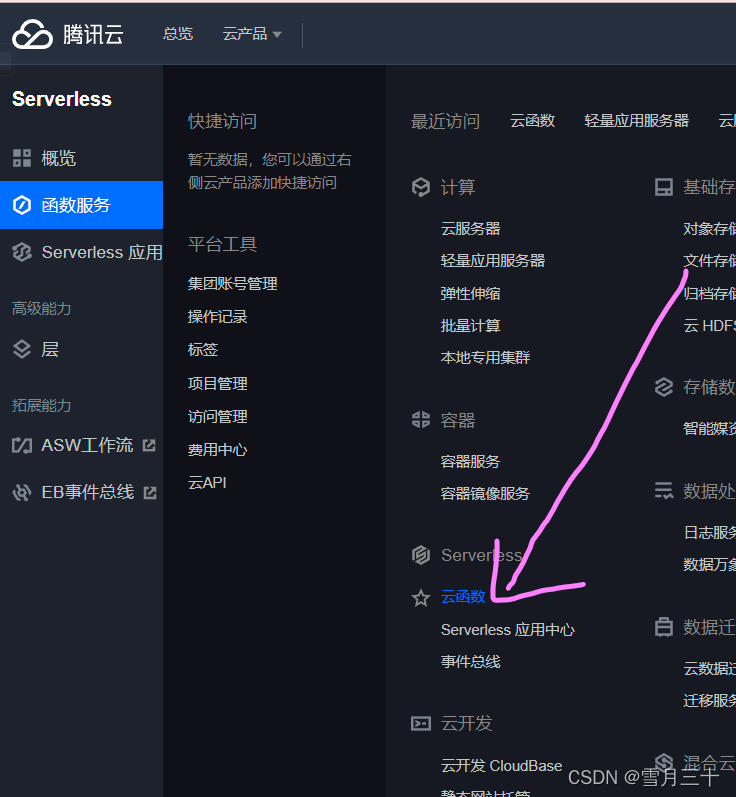Click the 概览 grid icon in sidebar

pyautogui.click(x=22, y=158)
